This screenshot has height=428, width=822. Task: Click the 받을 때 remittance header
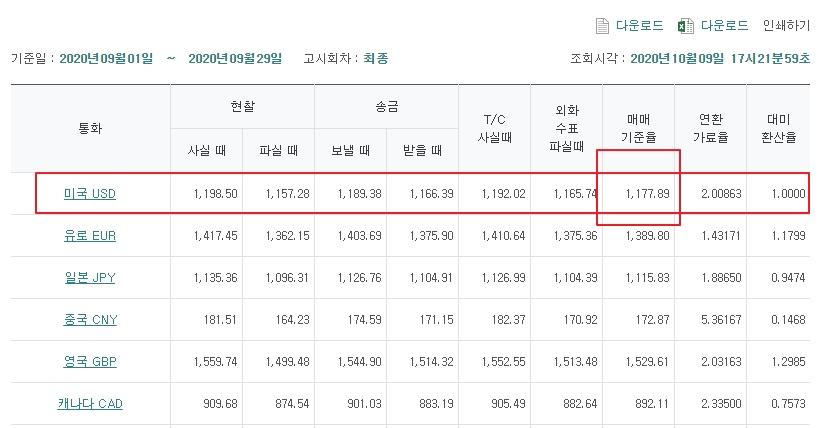click(423, 151)
